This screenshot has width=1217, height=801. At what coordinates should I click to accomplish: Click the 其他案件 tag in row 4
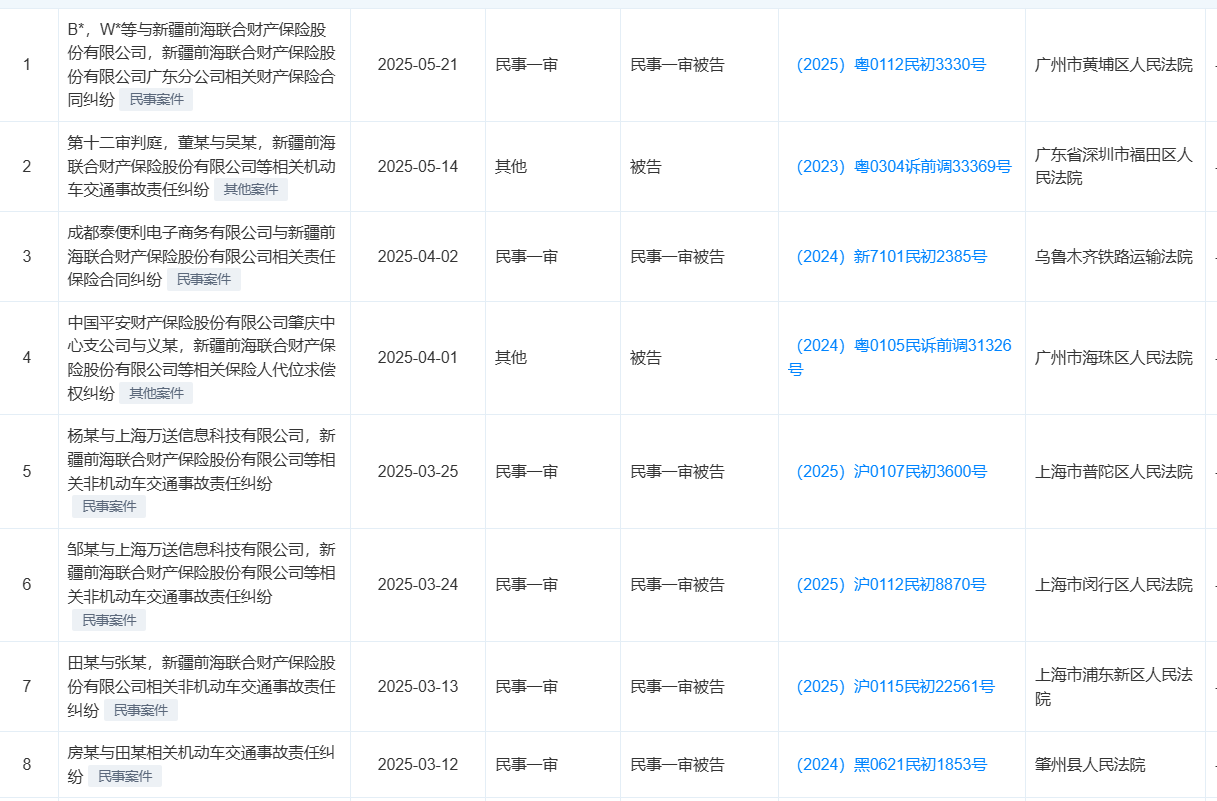coord(156,392)
